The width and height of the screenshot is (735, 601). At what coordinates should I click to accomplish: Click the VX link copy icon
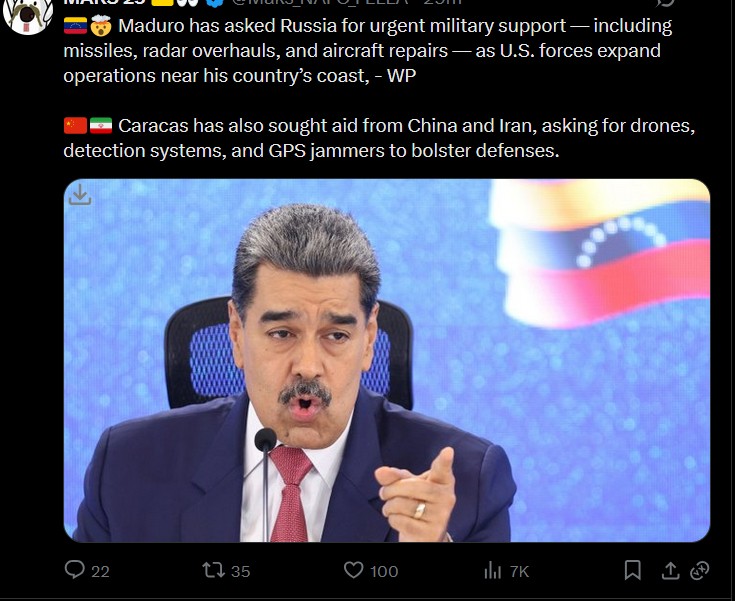[699, 570]
